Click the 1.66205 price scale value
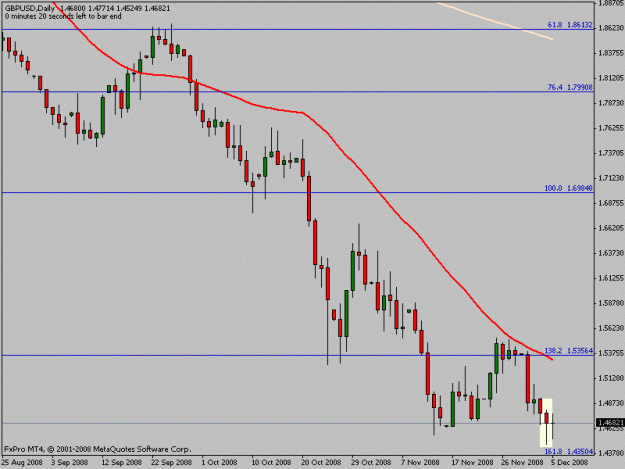Image resolution: width=625 pixels, height=469 pixels. (611, 228)
